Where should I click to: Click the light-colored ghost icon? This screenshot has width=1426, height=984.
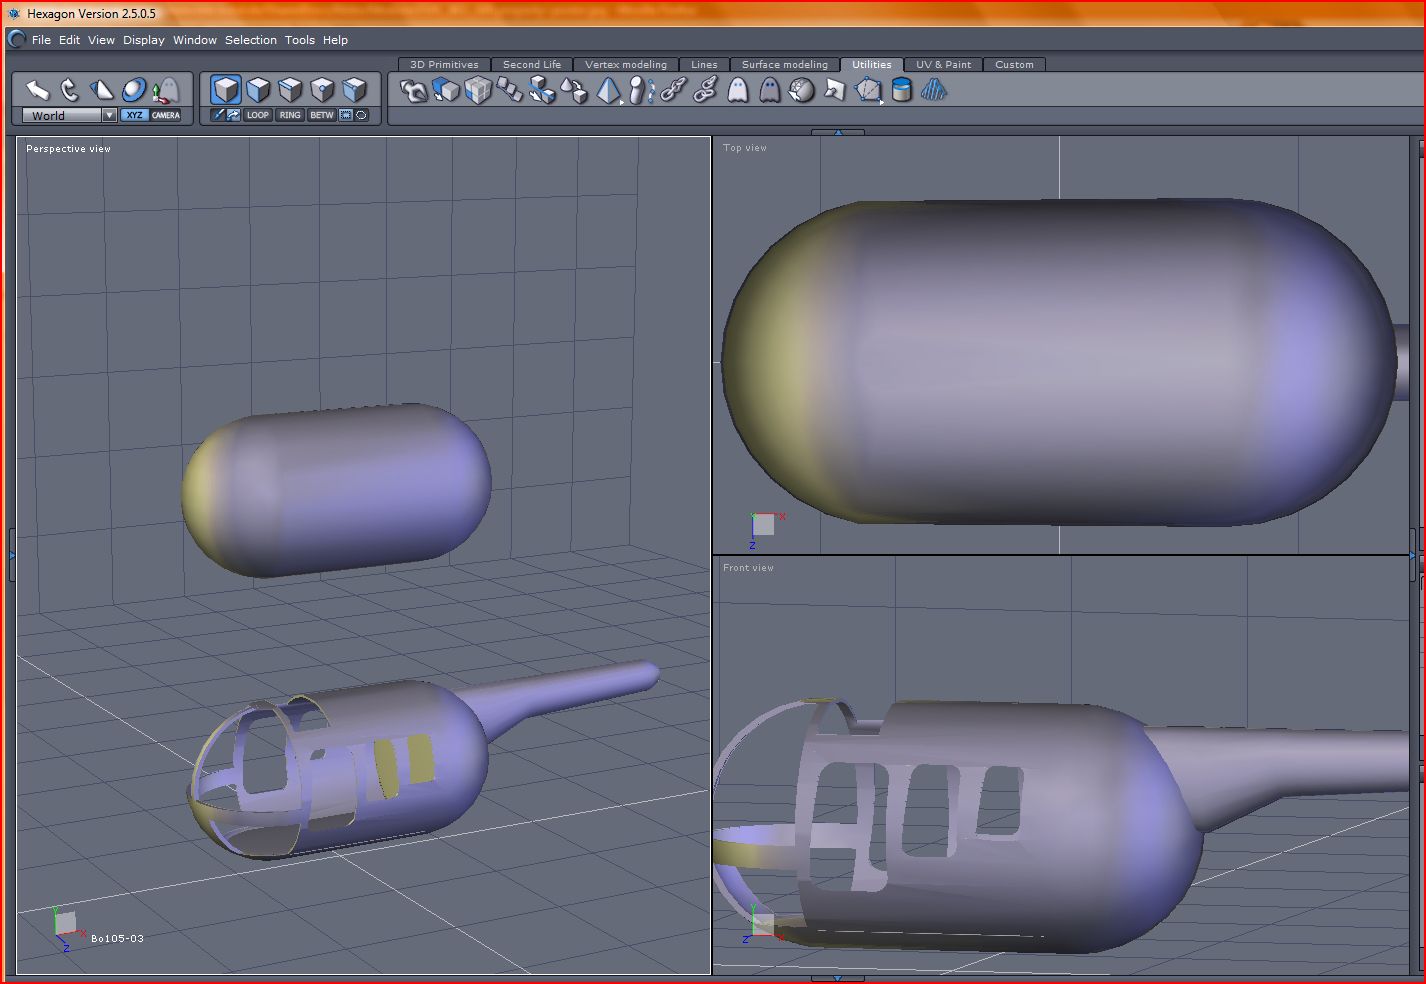[x=737, y=91]
